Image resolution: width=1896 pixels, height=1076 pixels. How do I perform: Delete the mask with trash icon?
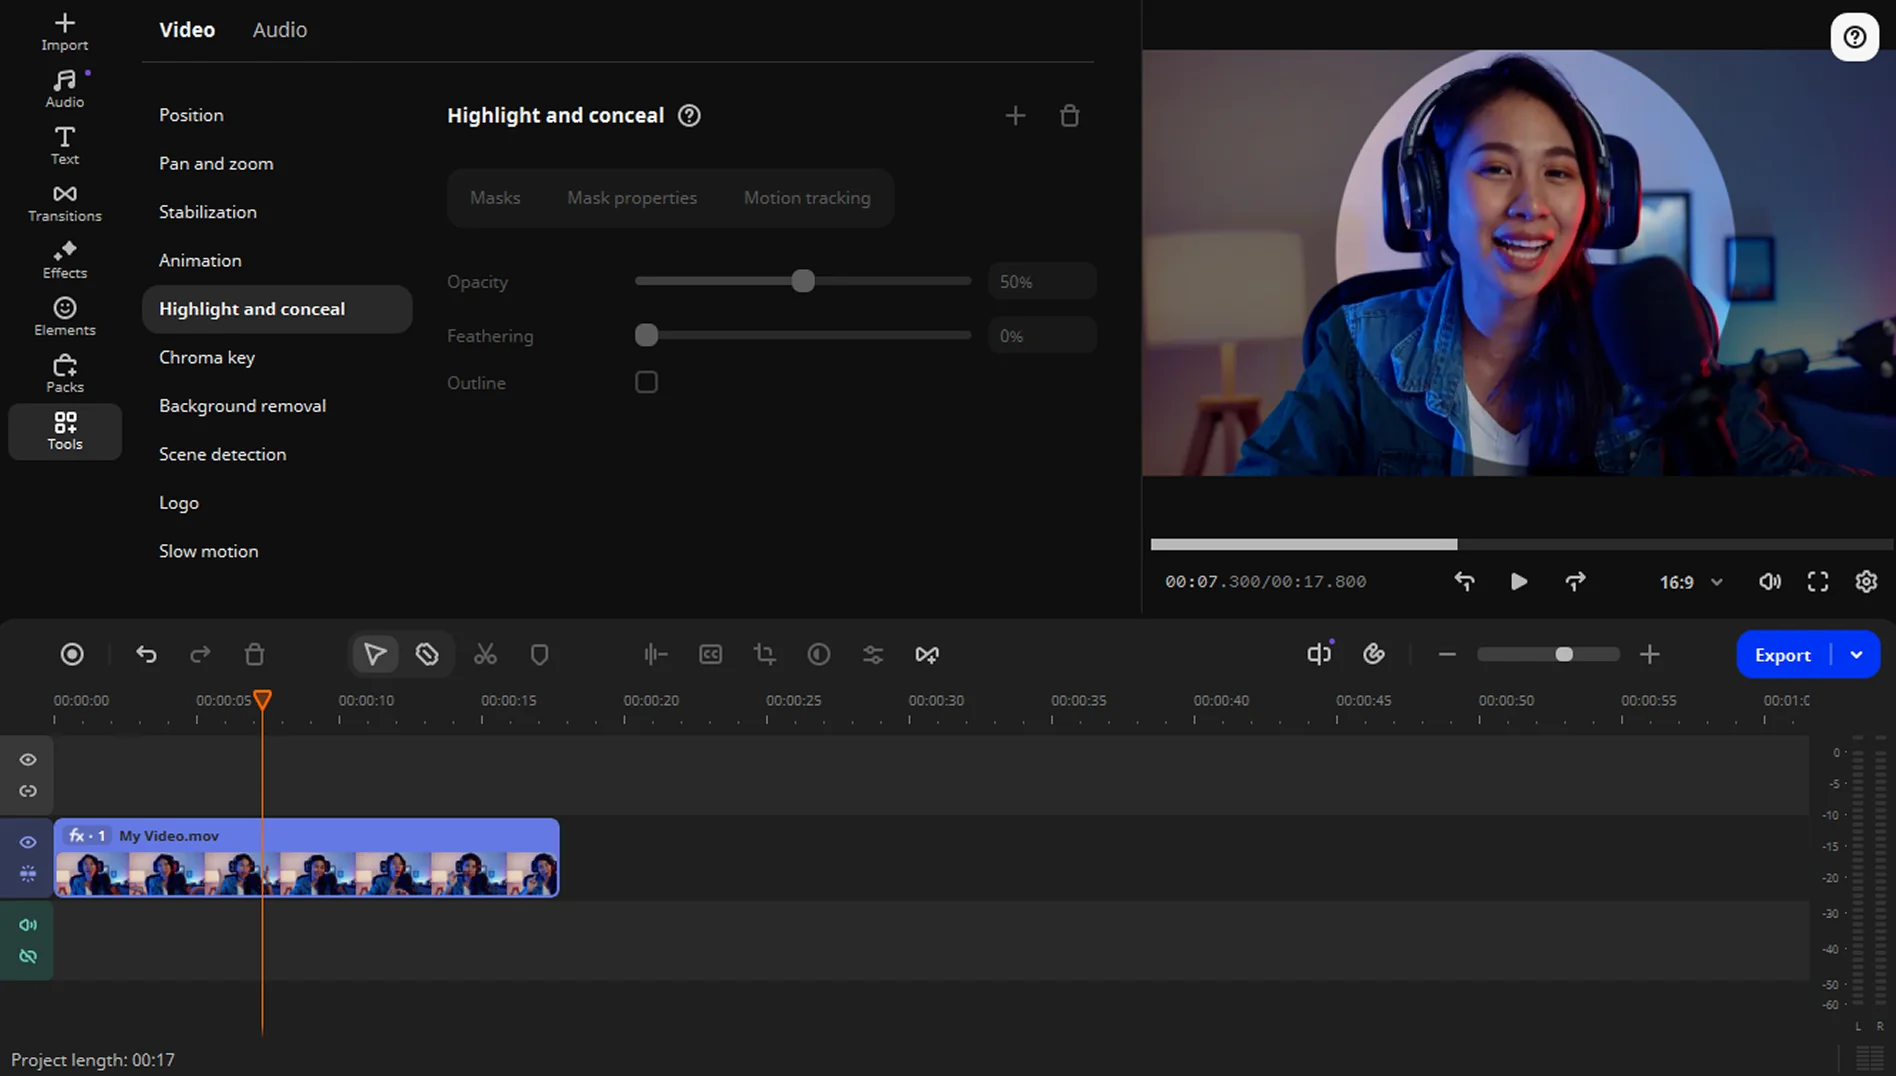(x=1069, y=116)
